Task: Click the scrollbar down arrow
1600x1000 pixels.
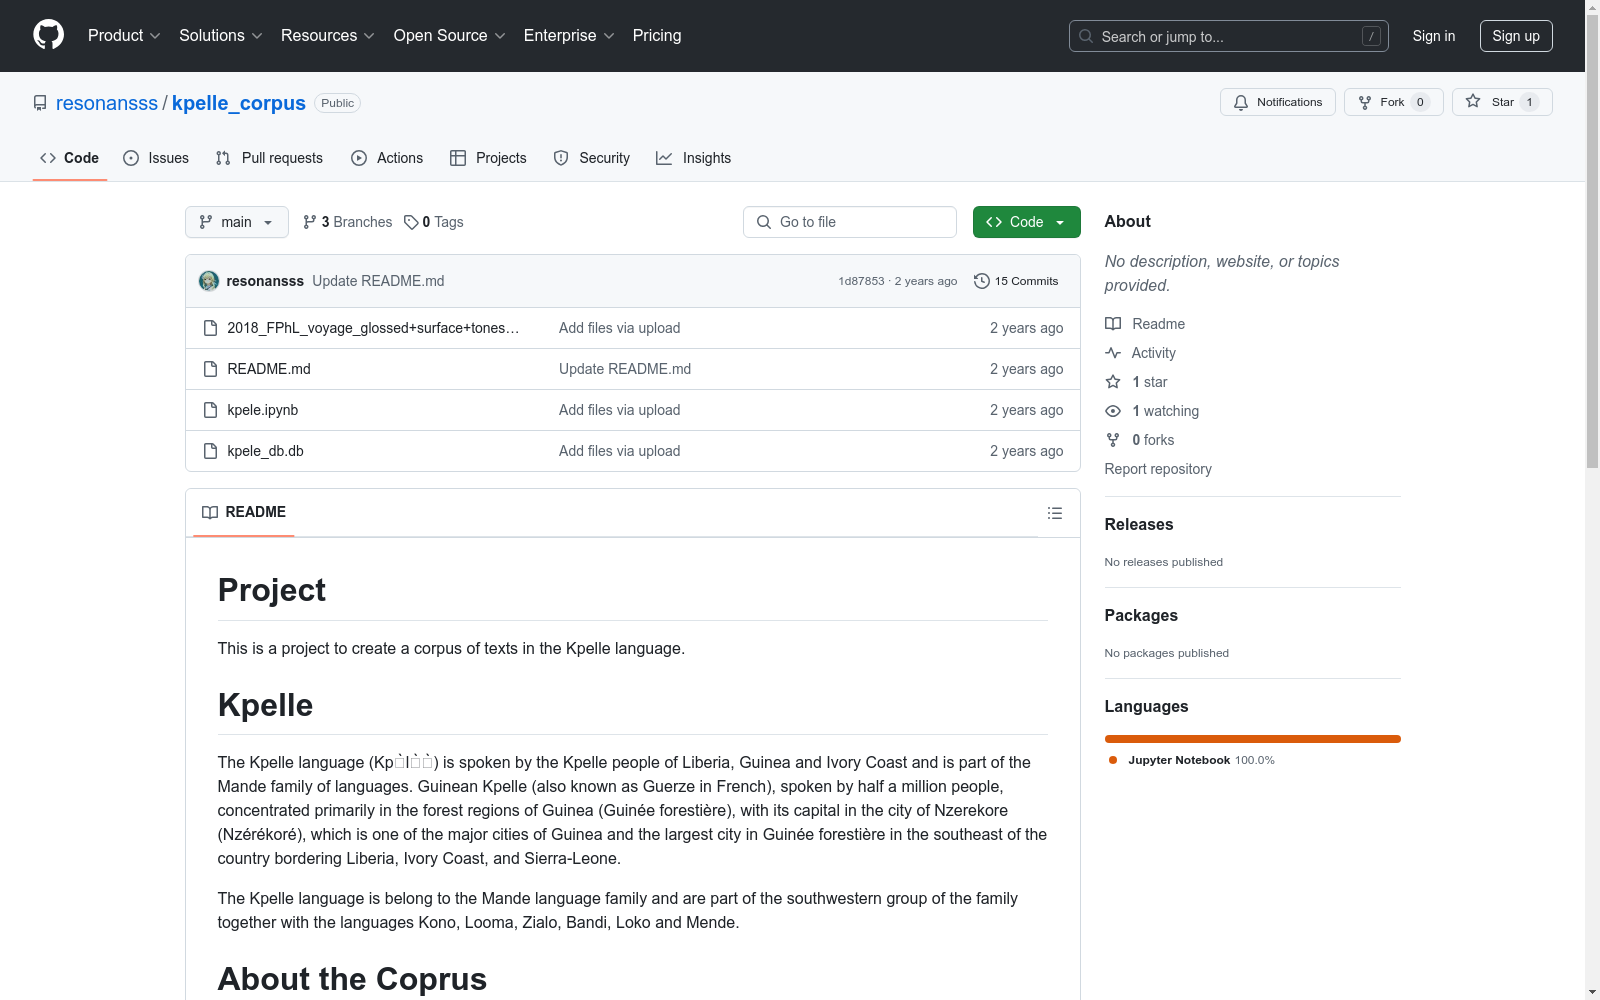Action: tap(1592, 992)
